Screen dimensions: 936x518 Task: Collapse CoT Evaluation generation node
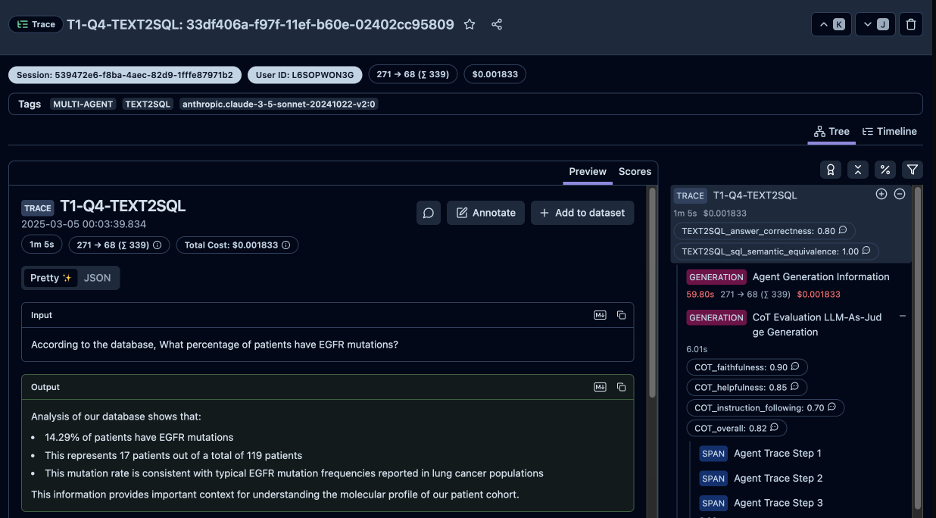tap(903, 316)
